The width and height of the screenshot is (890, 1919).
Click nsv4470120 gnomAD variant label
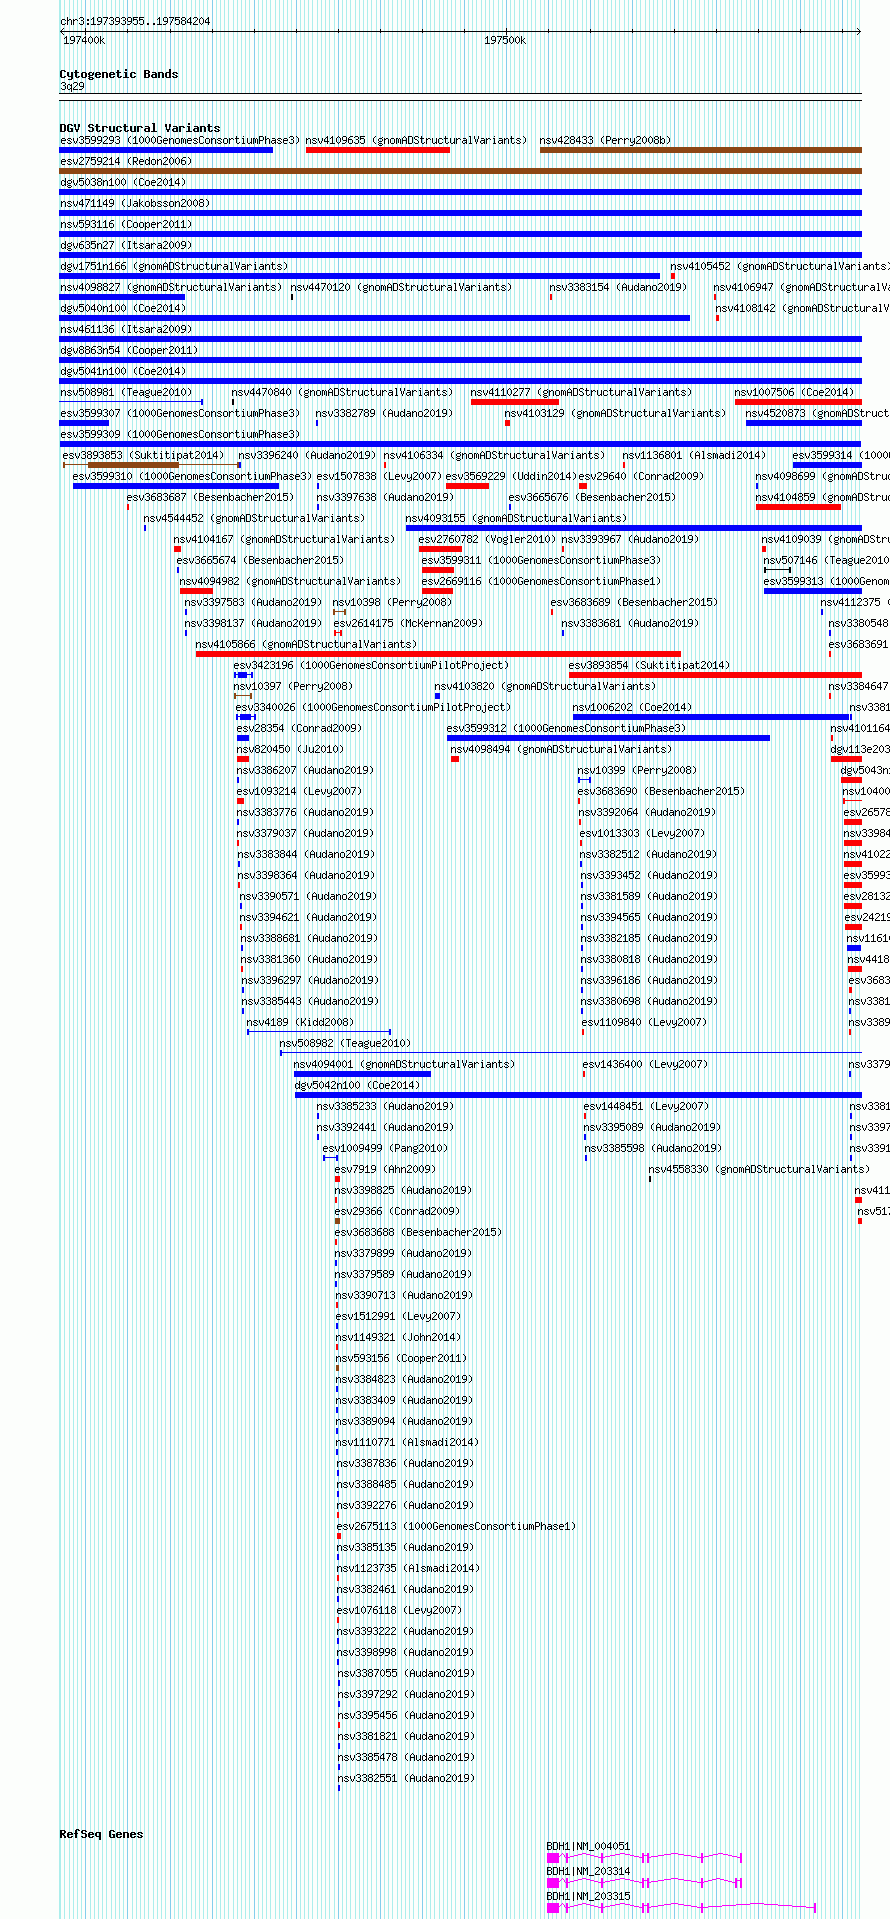coord(401,288)
